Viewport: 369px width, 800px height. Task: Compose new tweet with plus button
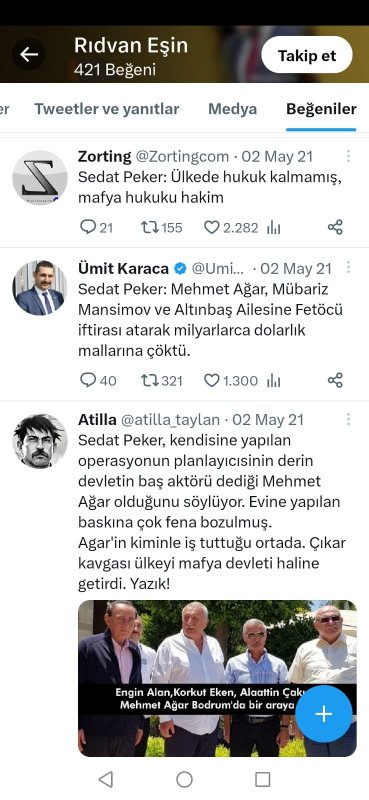point(324,713)
